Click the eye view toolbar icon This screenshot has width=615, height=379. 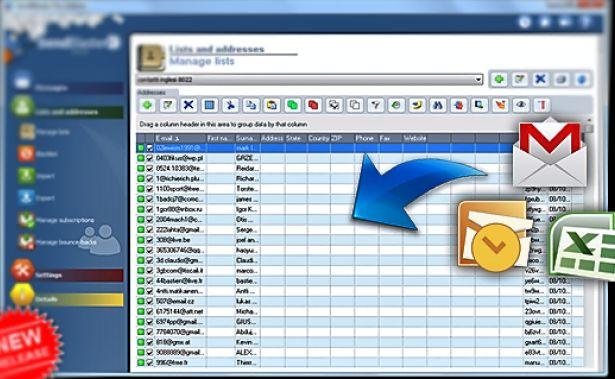[x=521, y=105]
